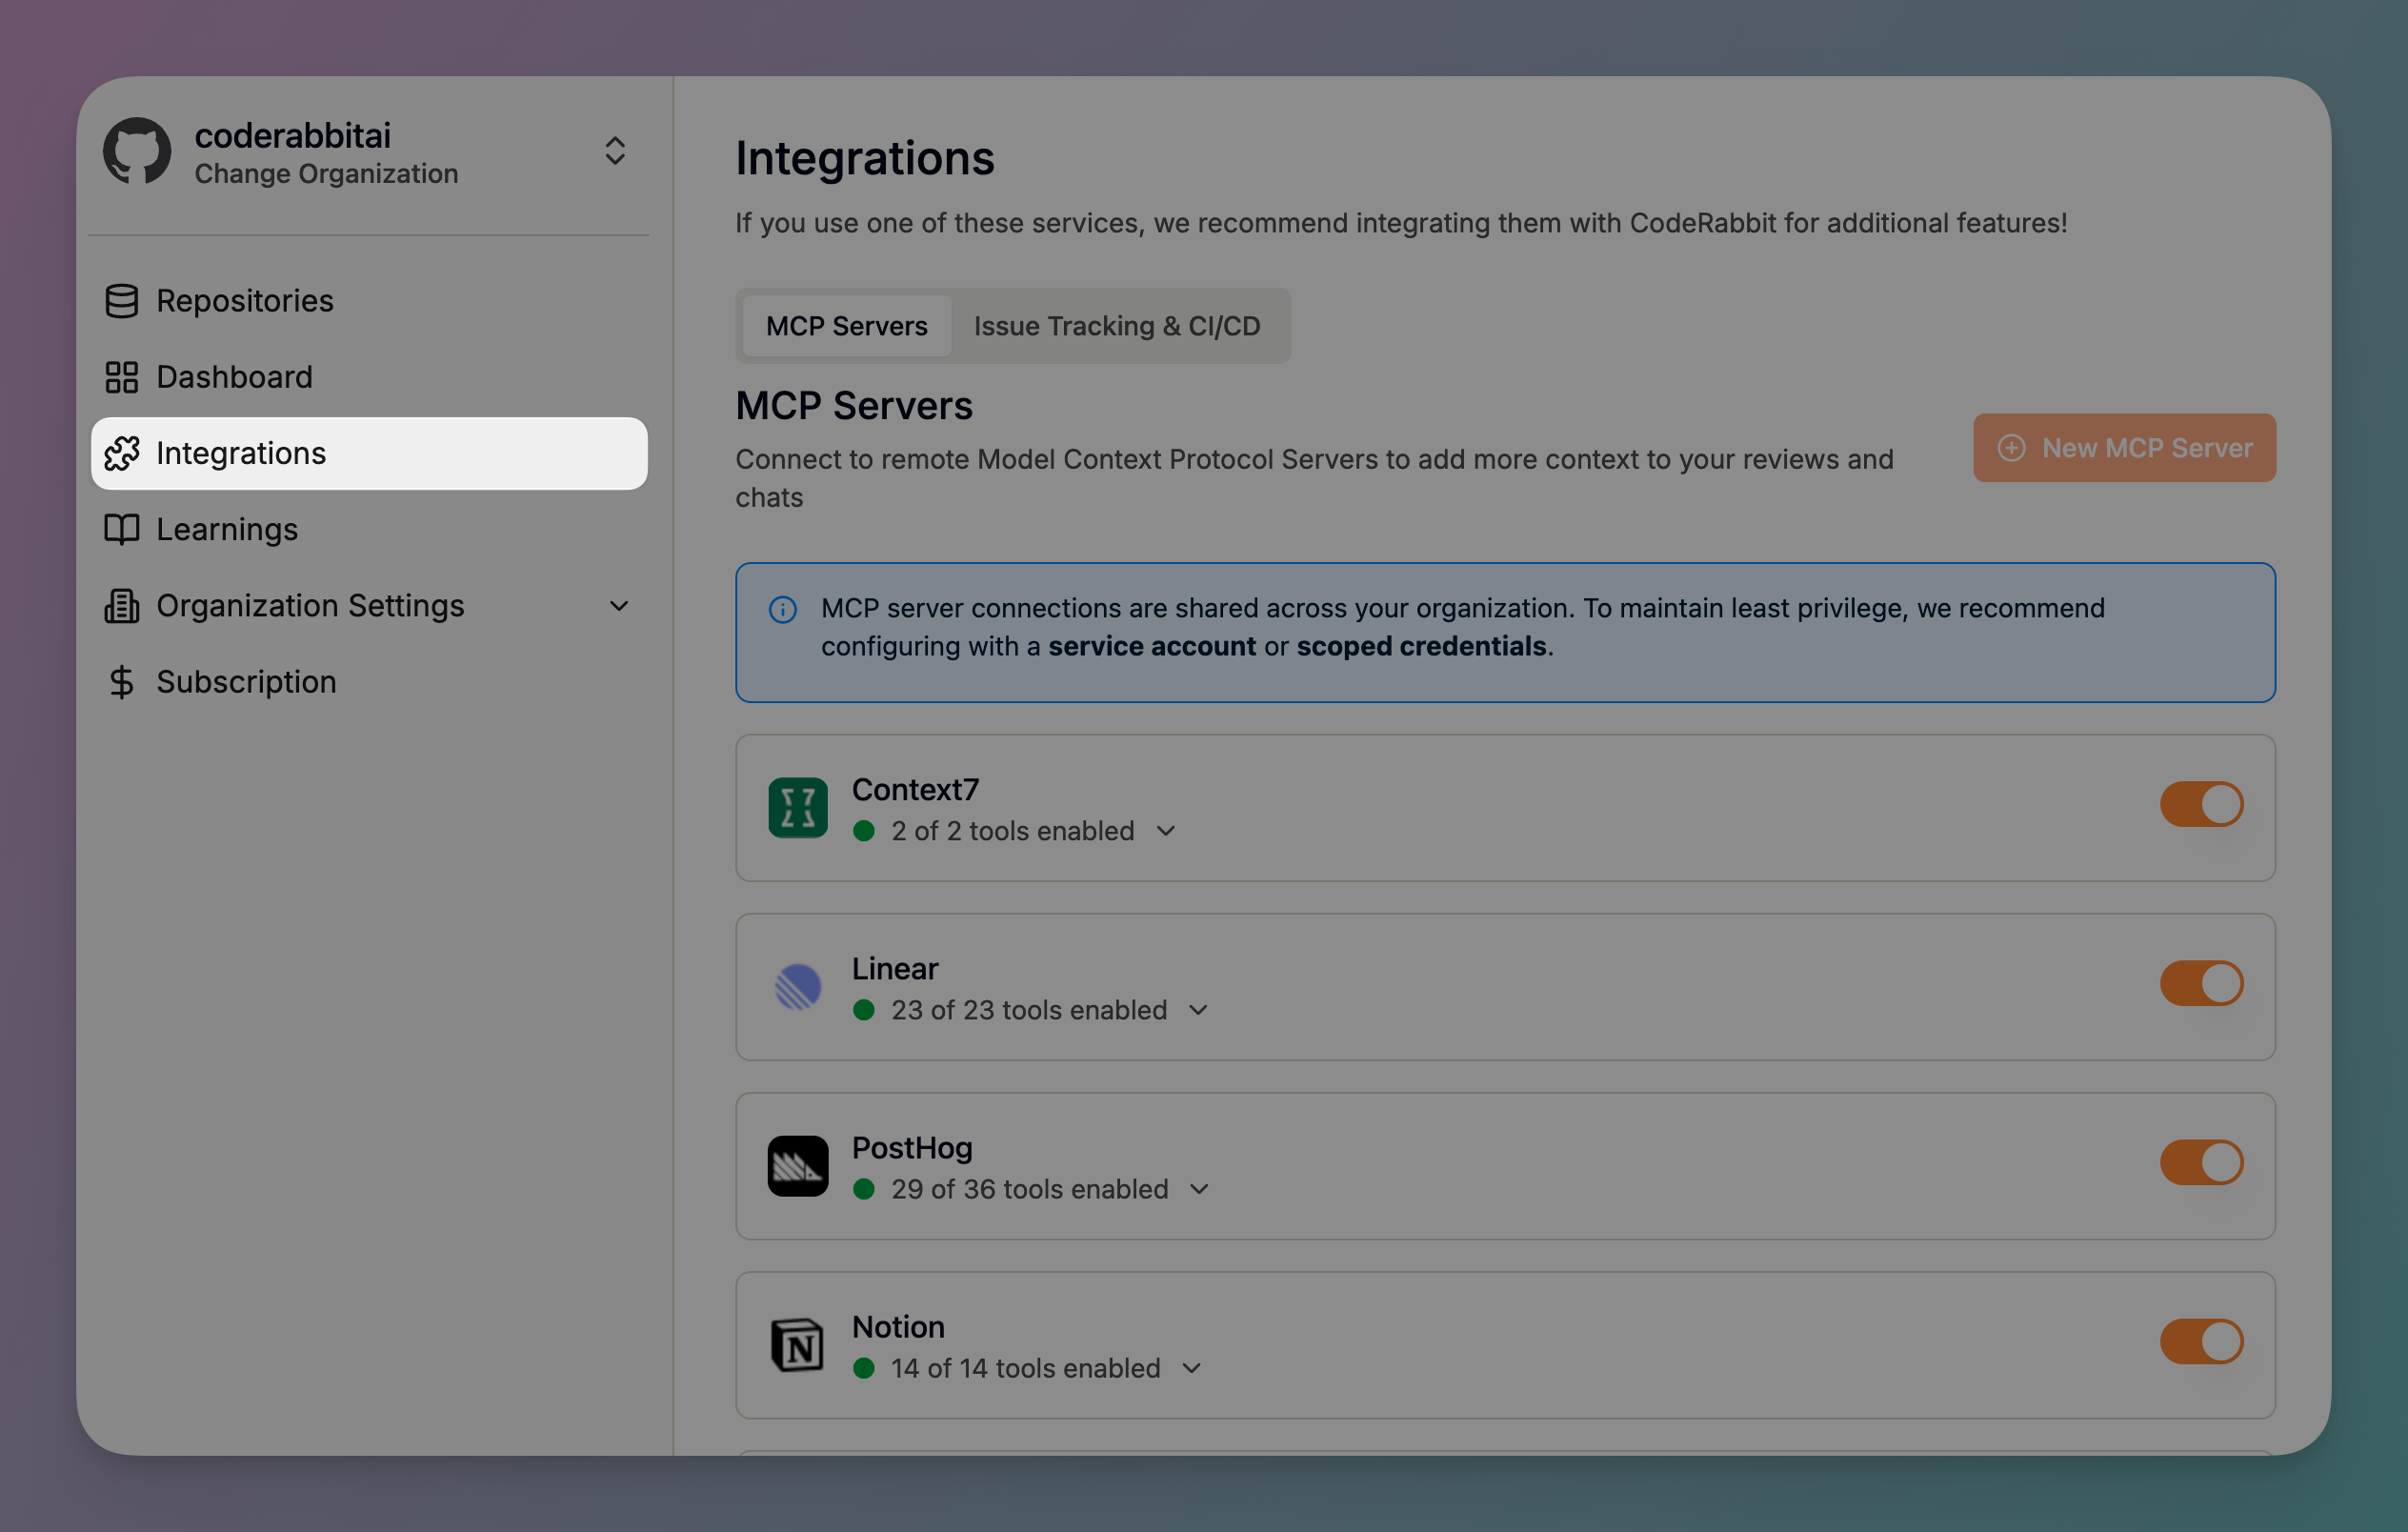
Task: Switch to Issue Tracking & CI/CD tab
Action: [x=1116, y=326]
